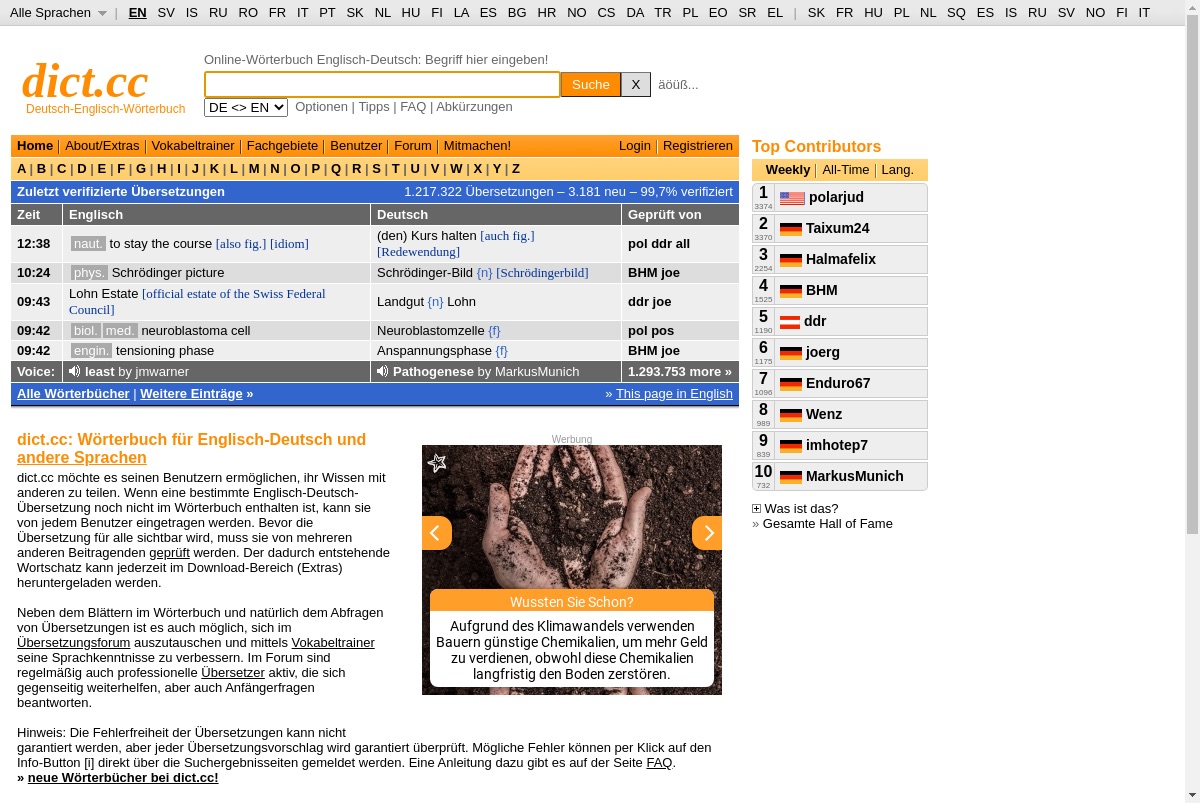Select SV language after EN in top bar
The image size is (1200, 803).
(x=166, y=13)
